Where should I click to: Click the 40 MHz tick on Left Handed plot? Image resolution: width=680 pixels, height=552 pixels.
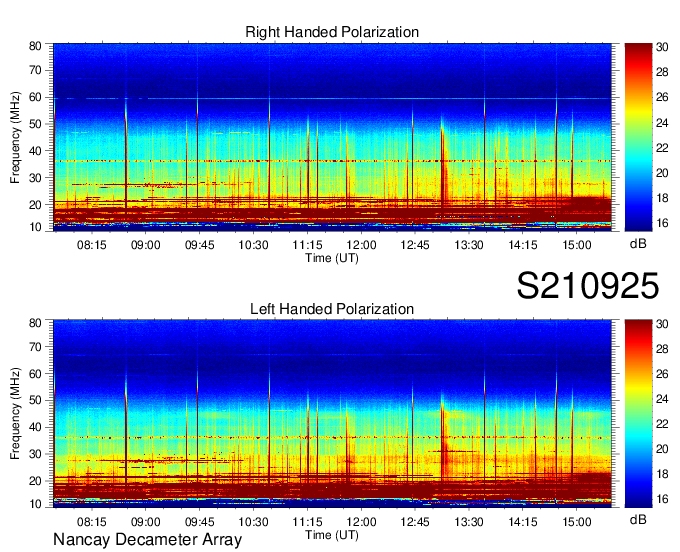(x=35, y=428)
